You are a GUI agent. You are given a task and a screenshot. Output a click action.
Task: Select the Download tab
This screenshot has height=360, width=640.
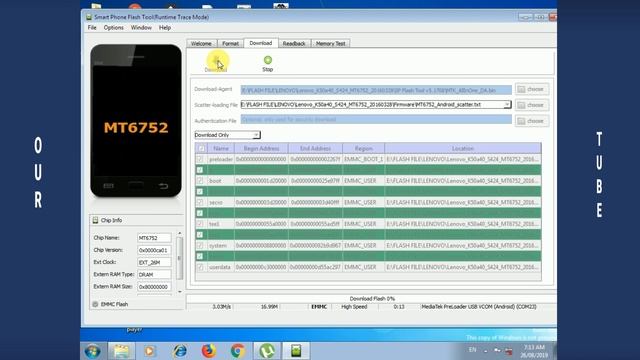[261, 43]
